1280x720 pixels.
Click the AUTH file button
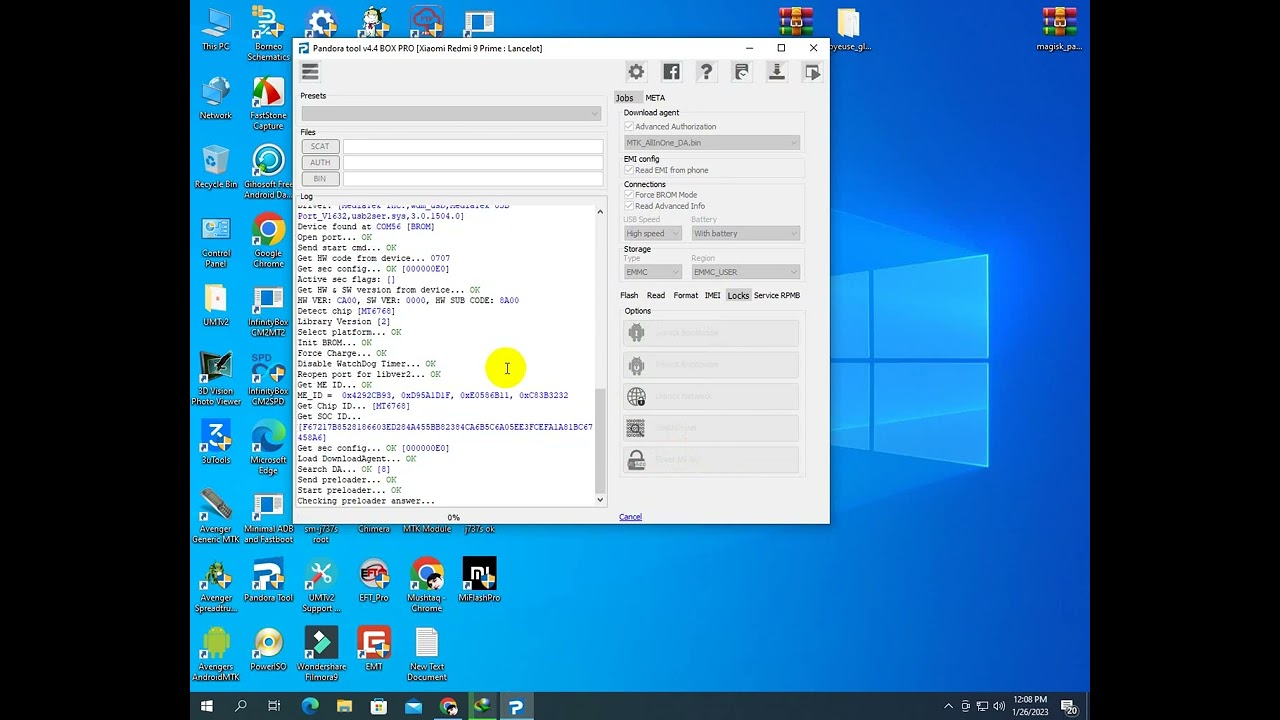(x=320, y=162)
